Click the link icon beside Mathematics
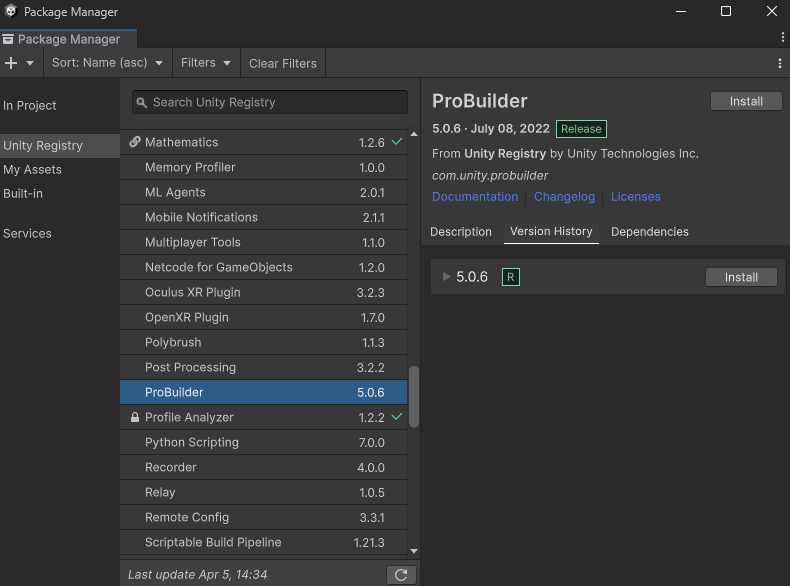 pyautogui.click(x=135, y=142)
